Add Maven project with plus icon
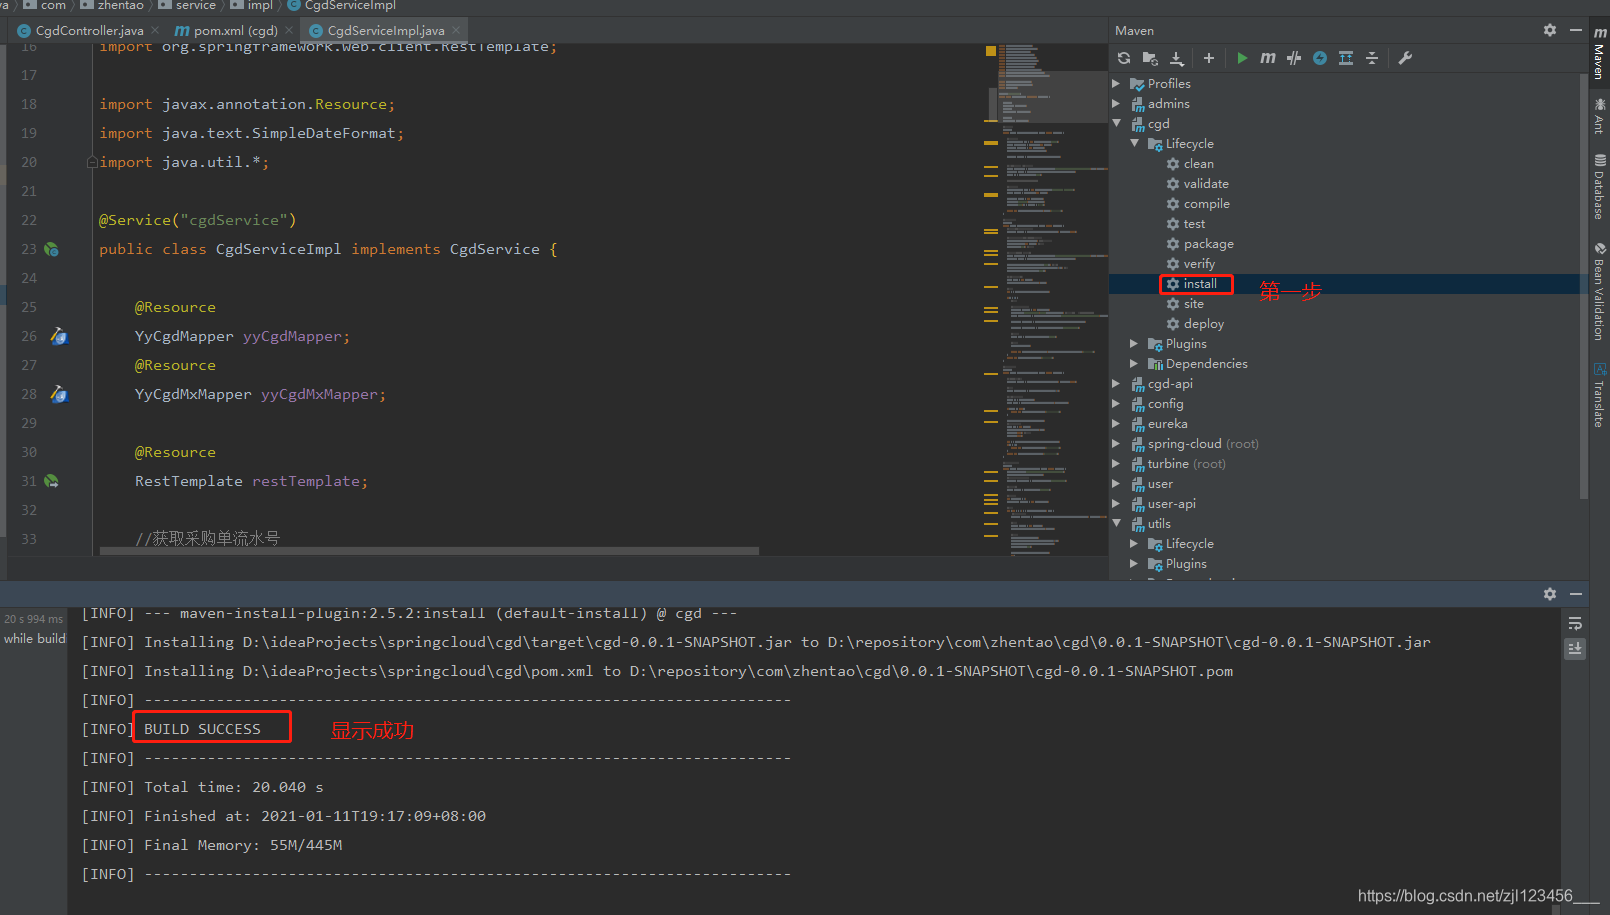This screenshot has width=1610, height=915. click(x=1209, y=58)
